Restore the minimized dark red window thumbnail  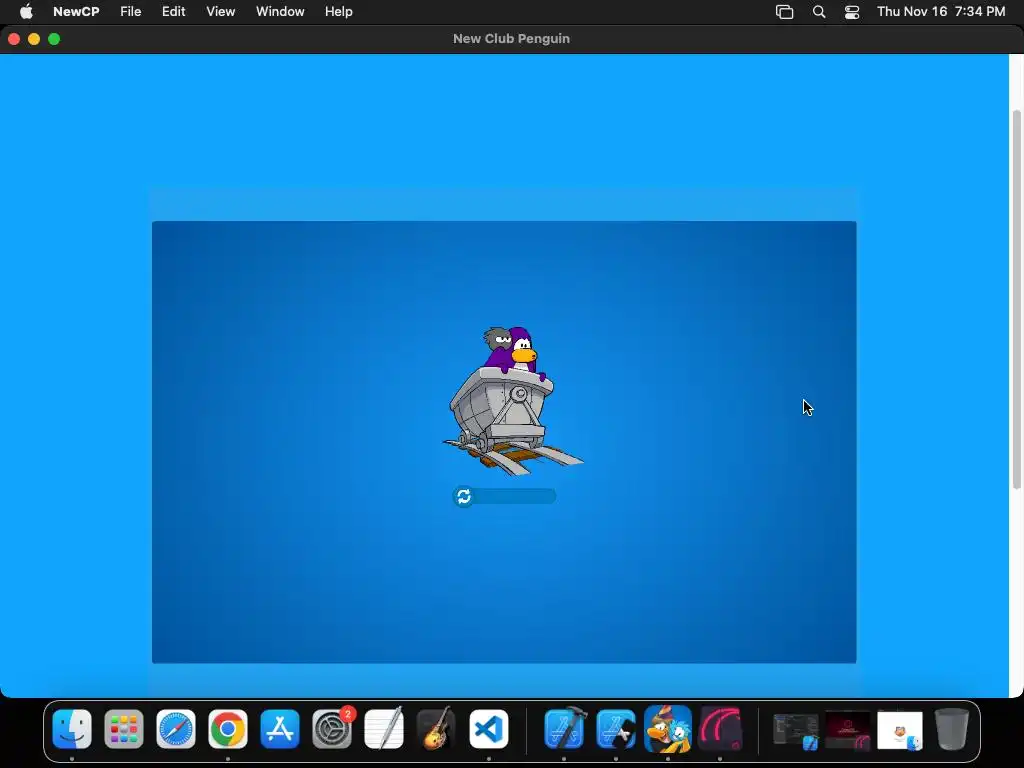click(848, 731)
